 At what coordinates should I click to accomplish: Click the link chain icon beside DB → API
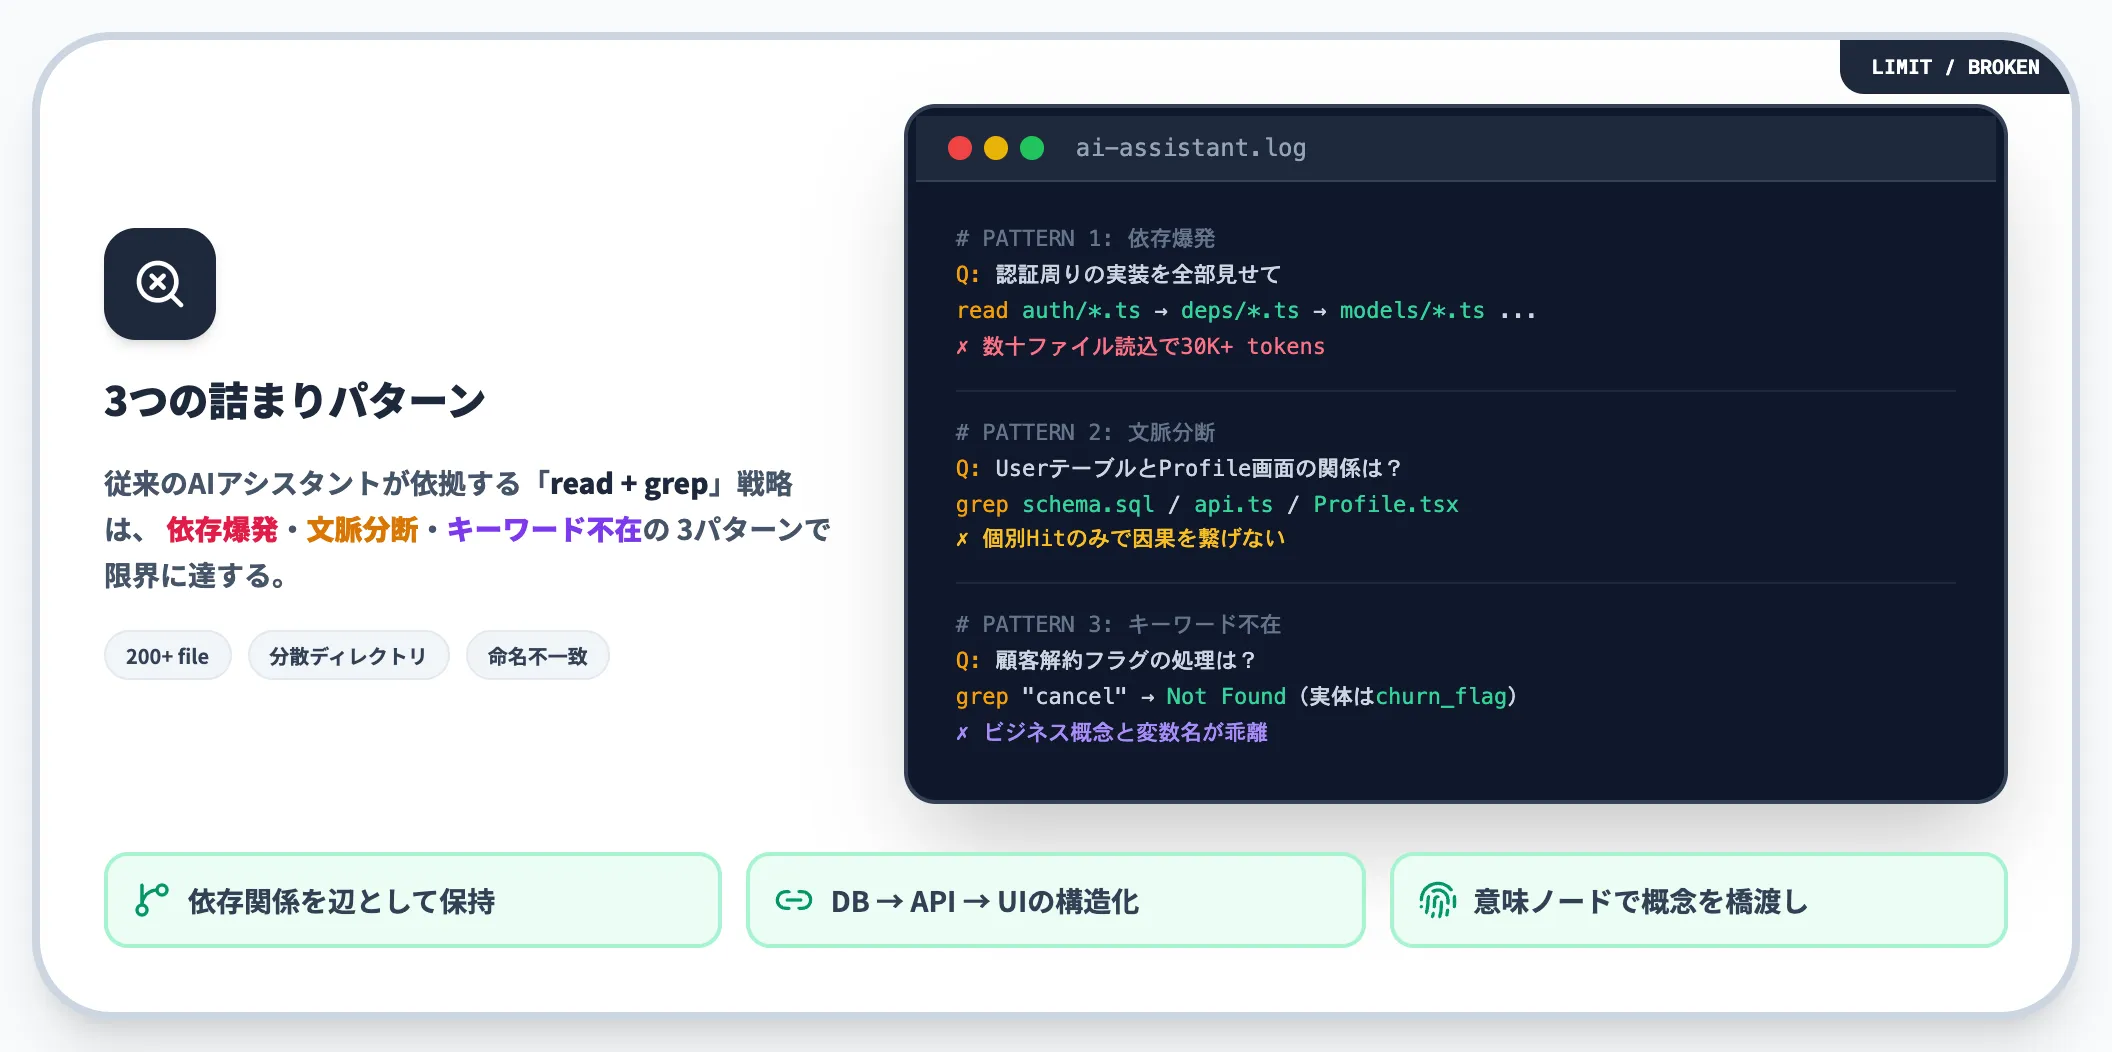794,900
